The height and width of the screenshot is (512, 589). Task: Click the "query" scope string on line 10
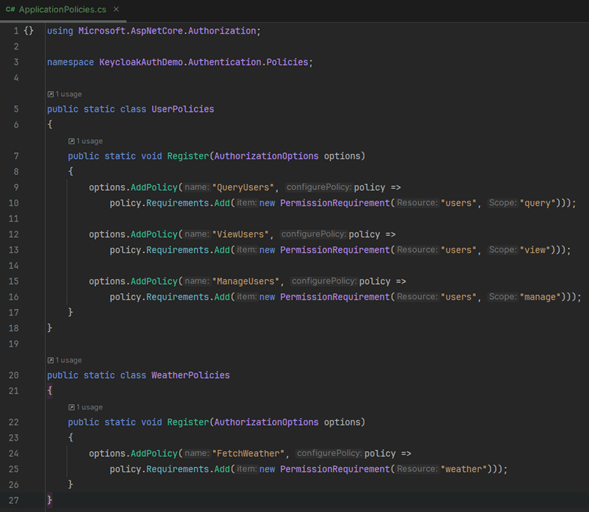[x=538, y=203]
